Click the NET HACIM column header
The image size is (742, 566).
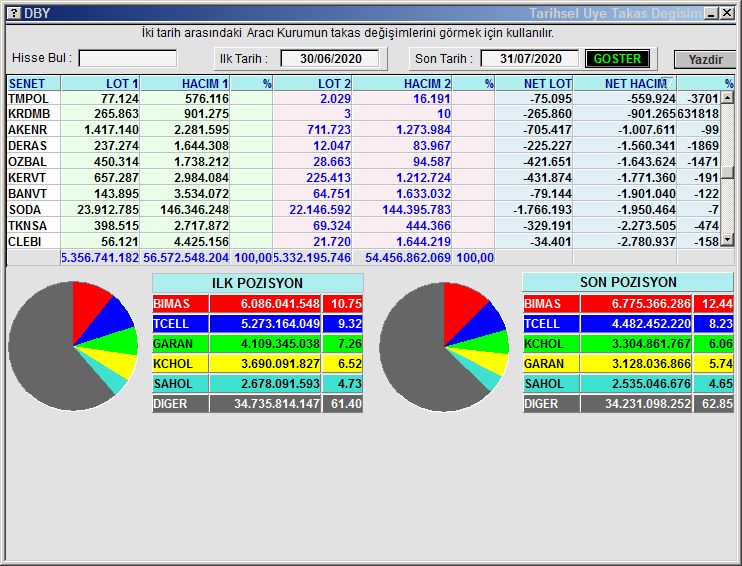tap(635, 84)
